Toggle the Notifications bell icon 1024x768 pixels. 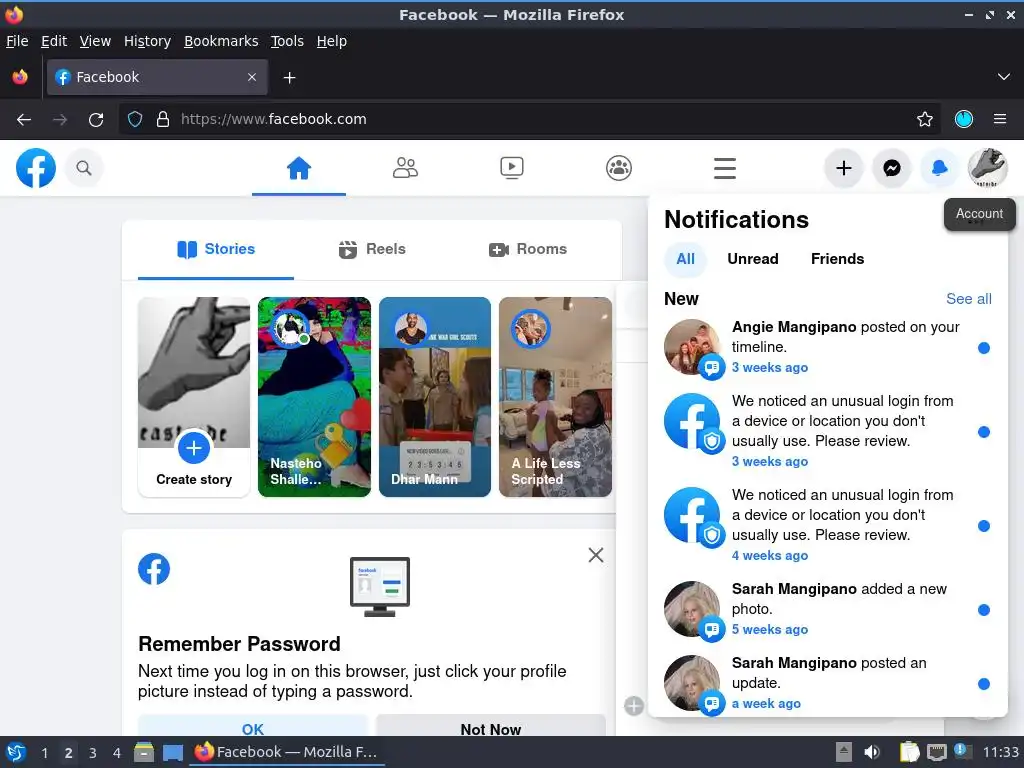click(x=939, y=168)
